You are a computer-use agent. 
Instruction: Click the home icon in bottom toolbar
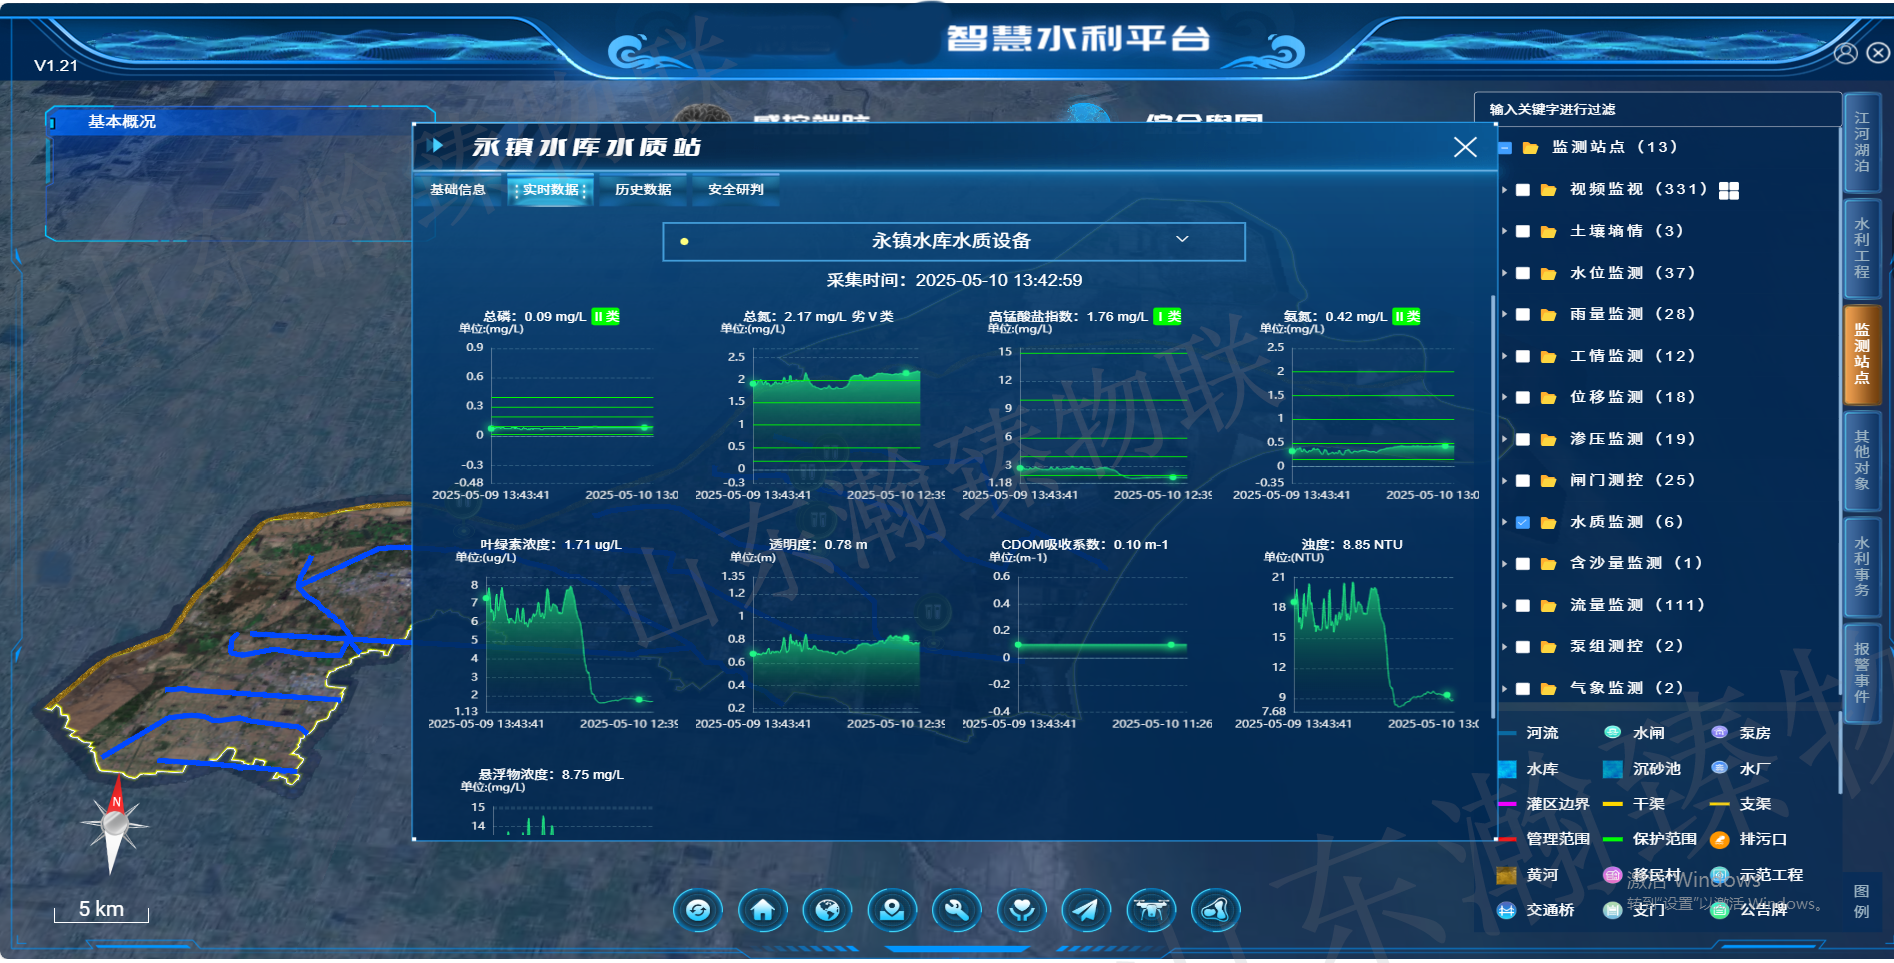(763, 910)
